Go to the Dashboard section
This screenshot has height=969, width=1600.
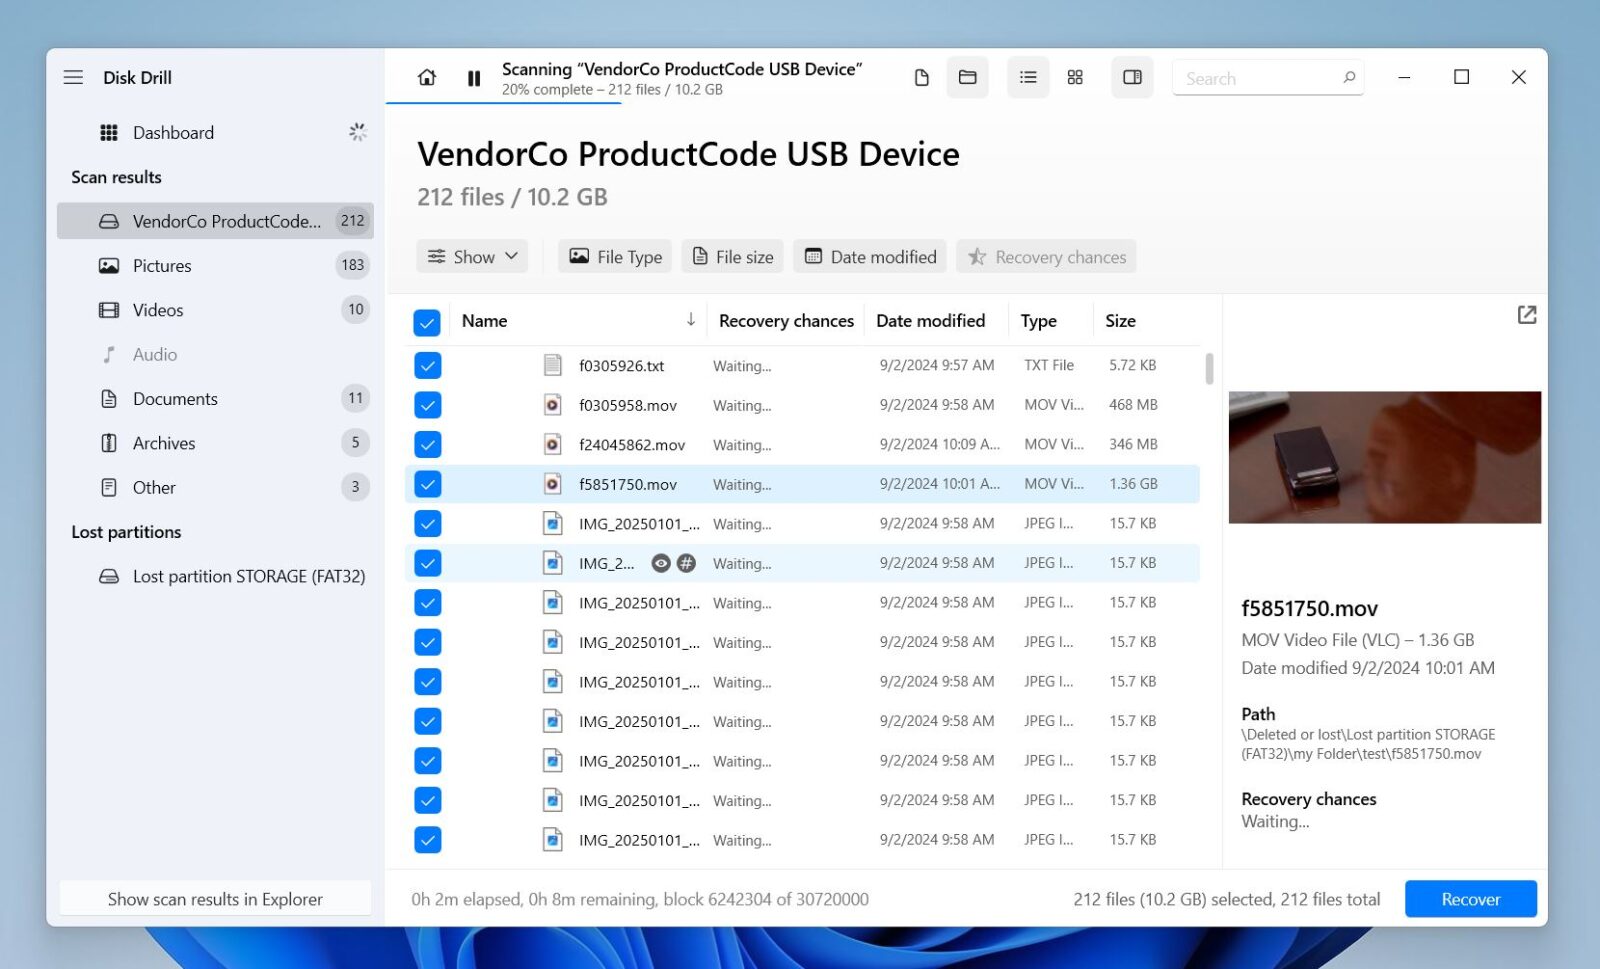point(172,132)
